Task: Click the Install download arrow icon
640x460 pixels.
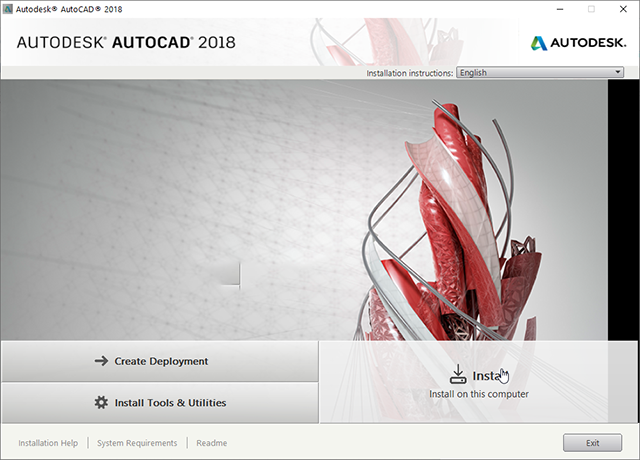Action: (x=458, y=374)
